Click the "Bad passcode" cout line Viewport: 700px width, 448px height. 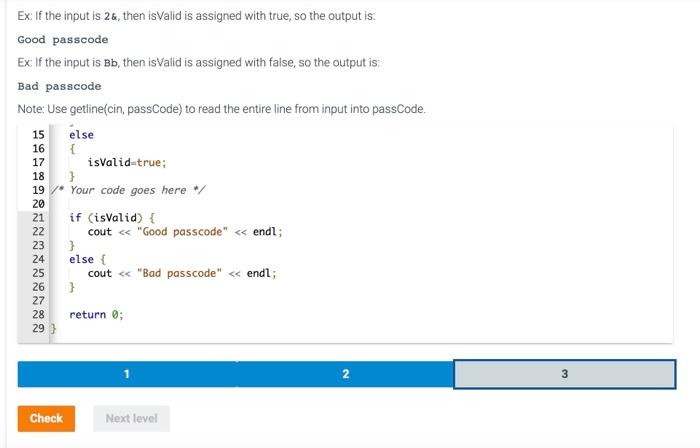click(x=182, y=273)
